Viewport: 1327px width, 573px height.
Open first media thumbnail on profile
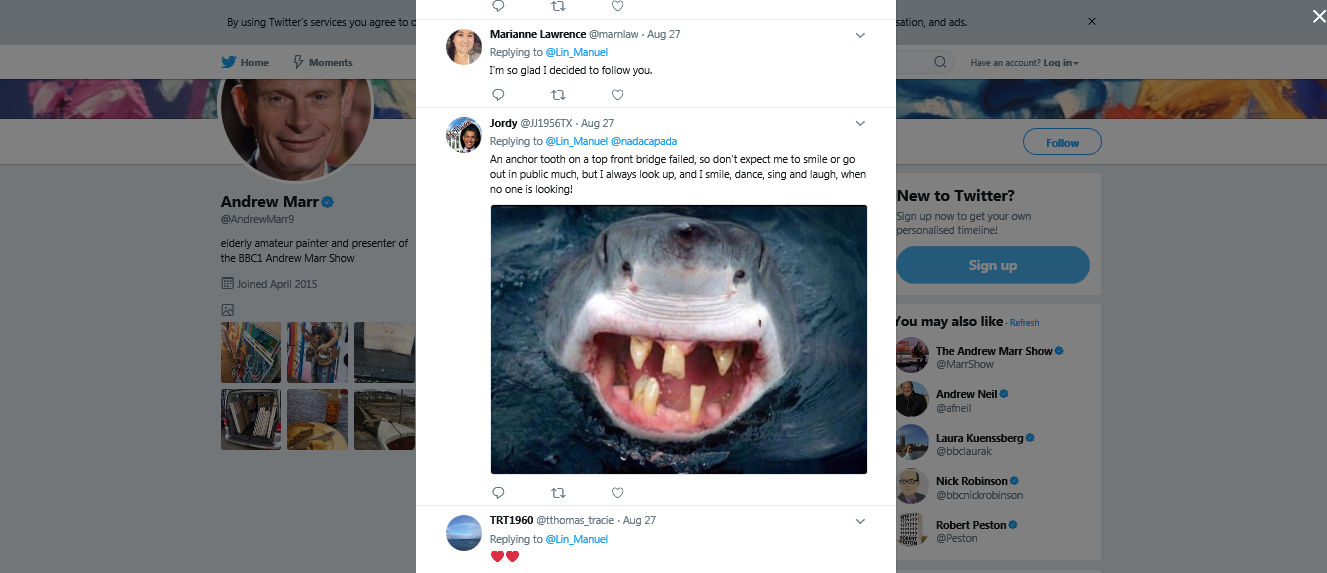251,352
